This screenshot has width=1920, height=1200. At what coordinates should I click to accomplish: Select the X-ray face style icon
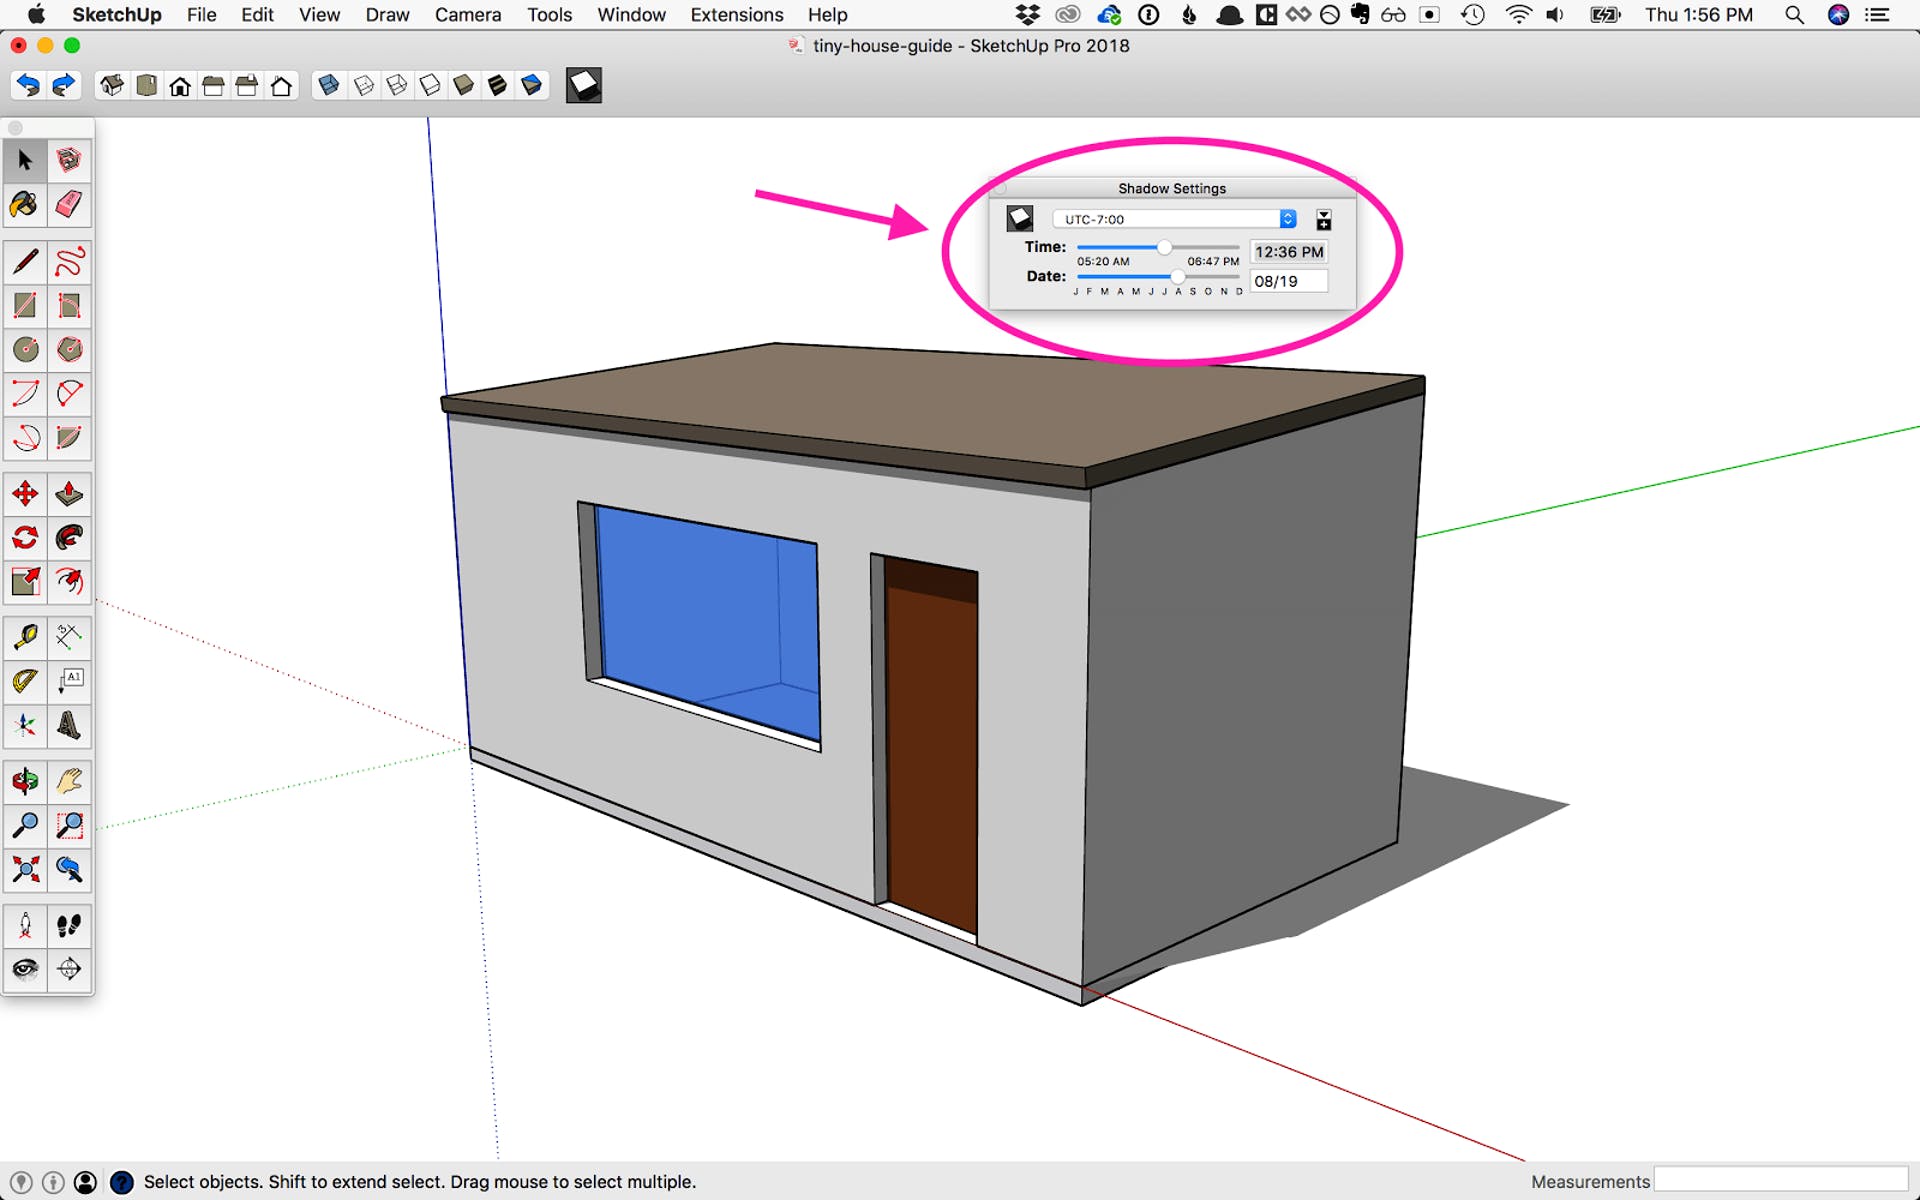[329, 86]
